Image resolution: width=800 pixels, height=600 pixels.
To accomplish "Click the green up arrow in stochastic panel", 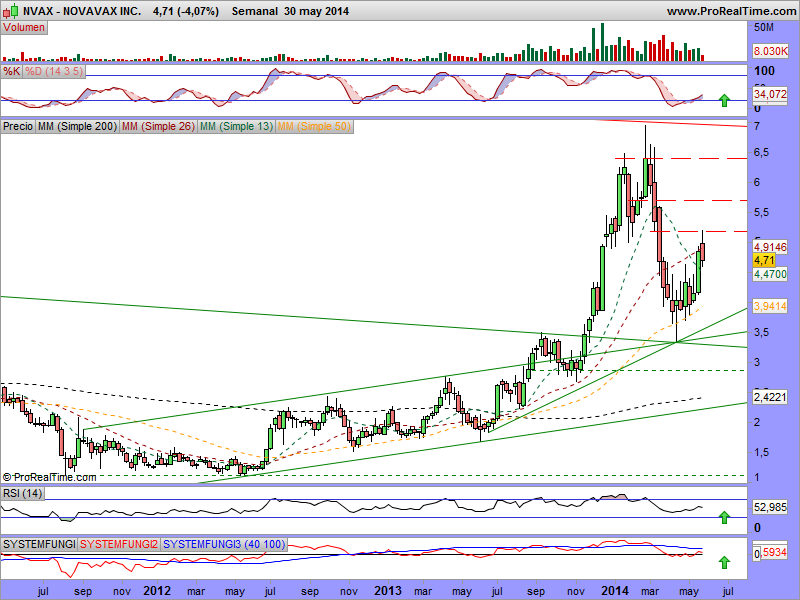I will (724, 101).
